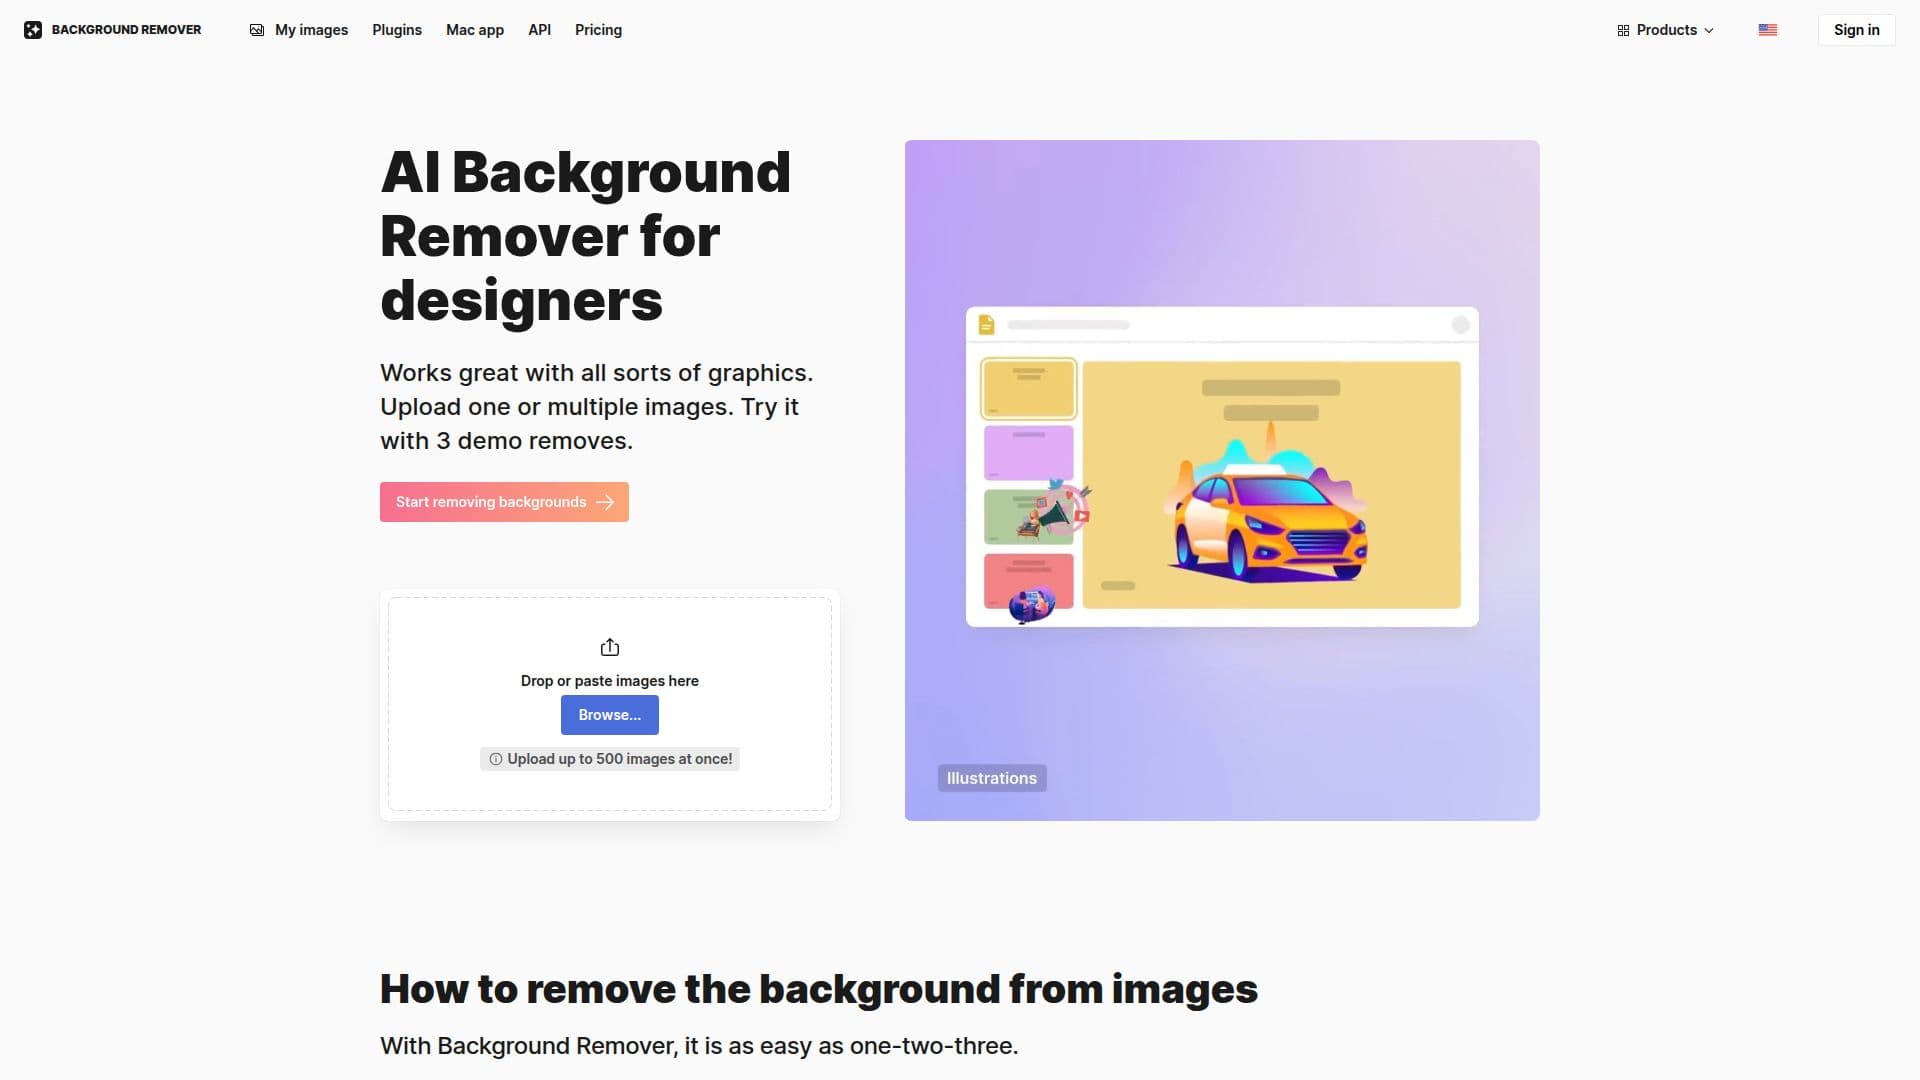
Task: Click the yellow document icon in the mockup
Action: pyautogui.click(x=986, y=325)
